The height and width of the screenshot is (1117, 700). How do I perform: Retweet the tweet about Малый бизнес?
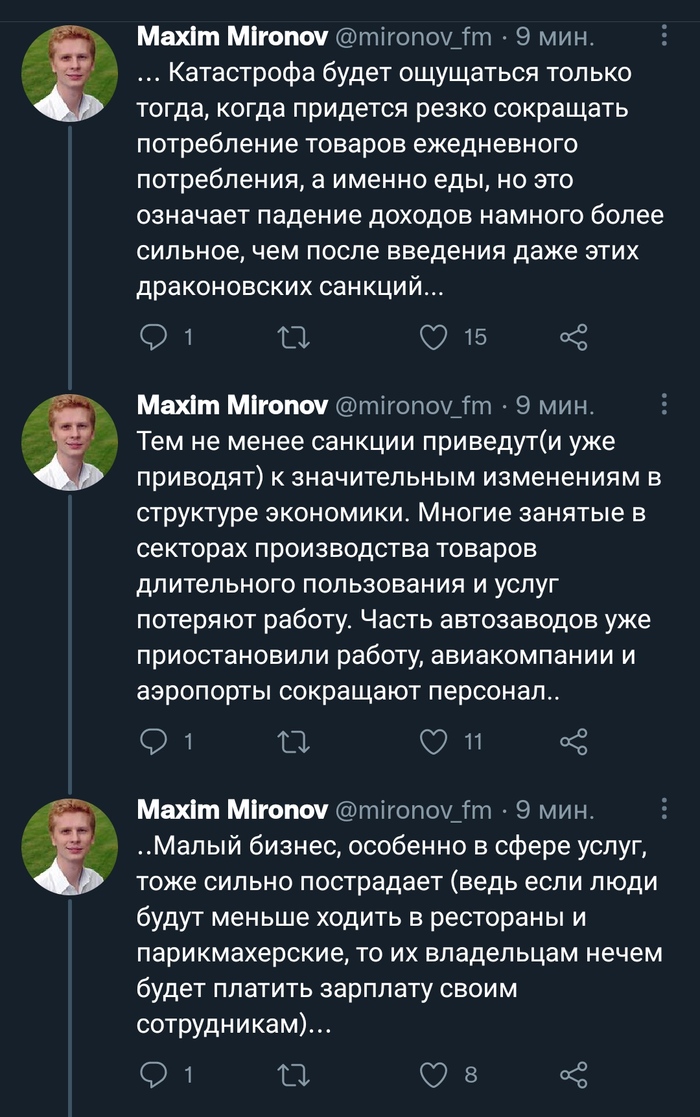point(293,1075)
